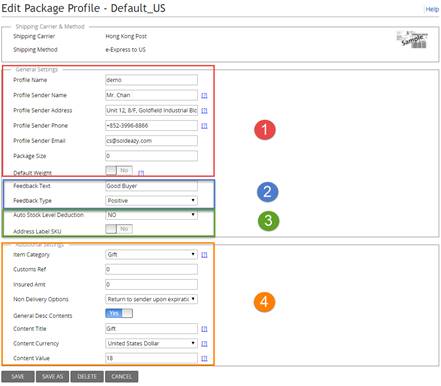The image size is (441, 386).
Task: Click the 'e-Express to US' method text
Action: (x=125, y=50)
